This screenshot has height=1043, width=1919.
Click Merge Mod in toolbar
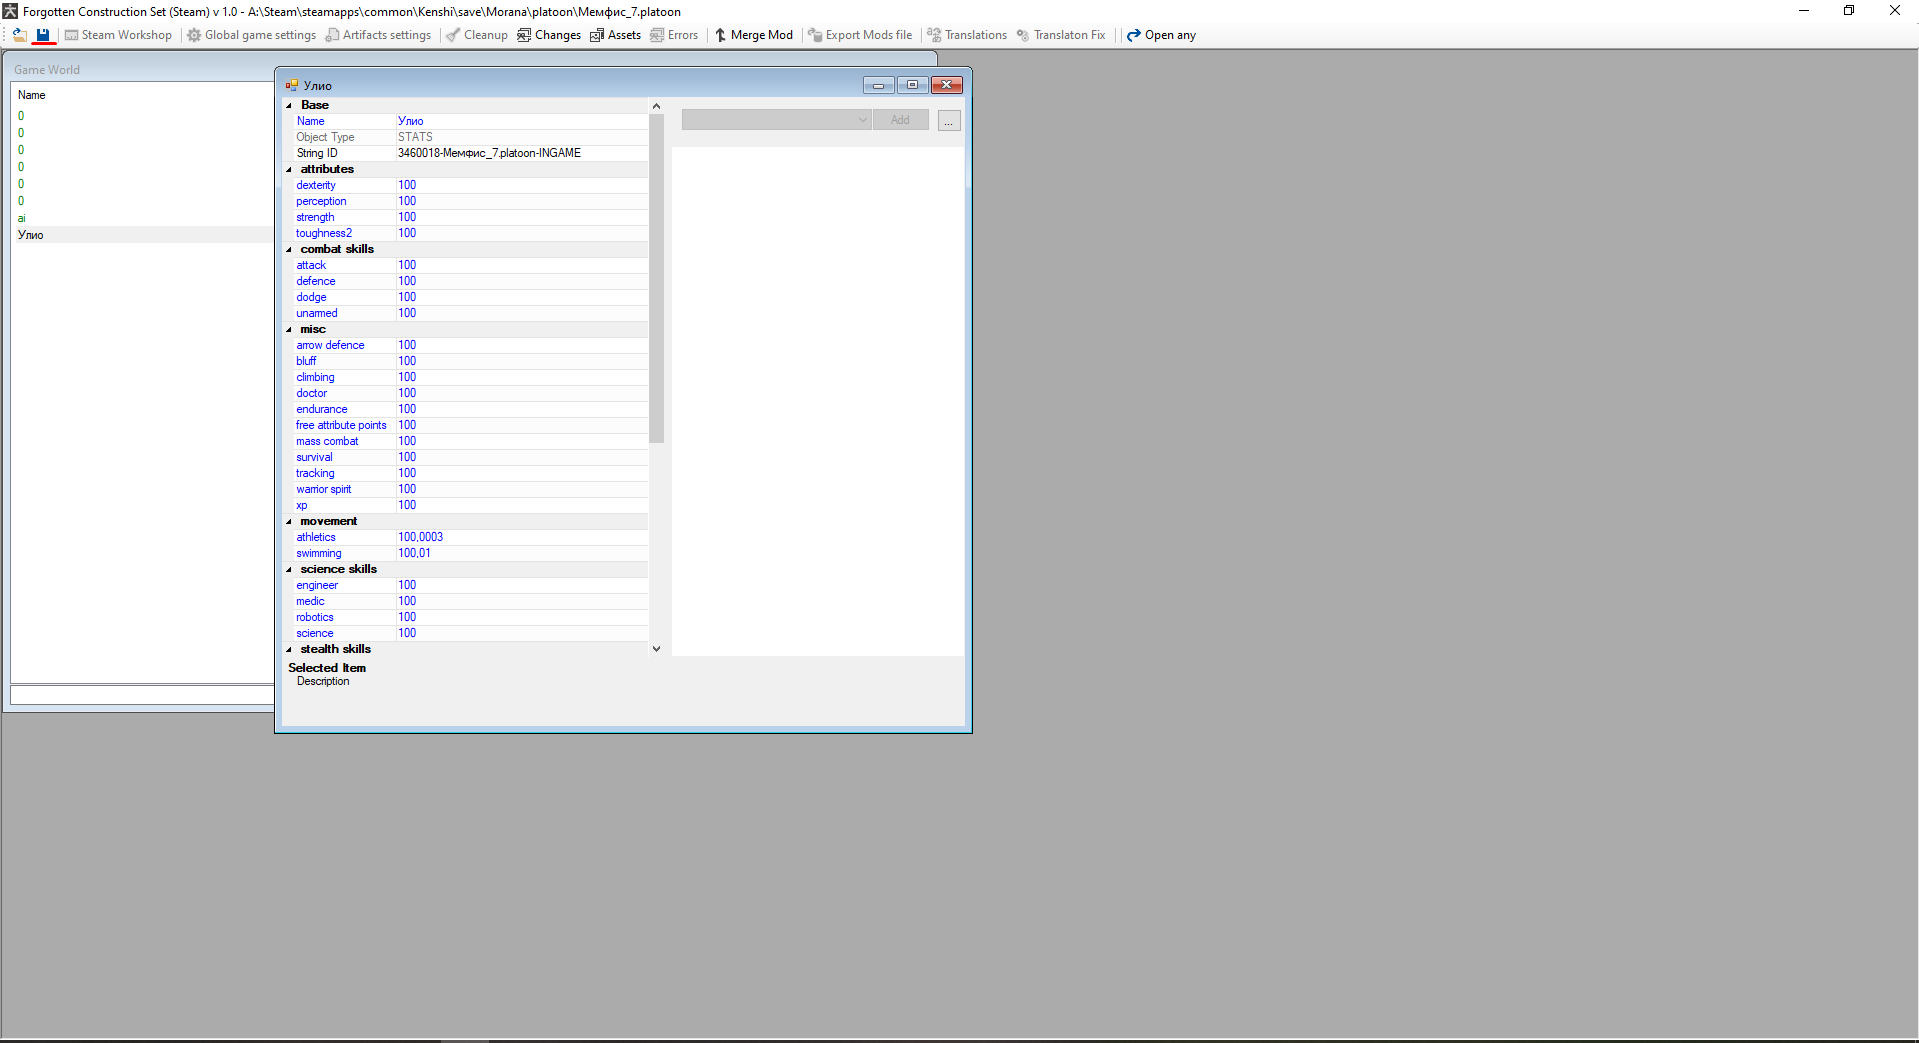coord(754,35)
